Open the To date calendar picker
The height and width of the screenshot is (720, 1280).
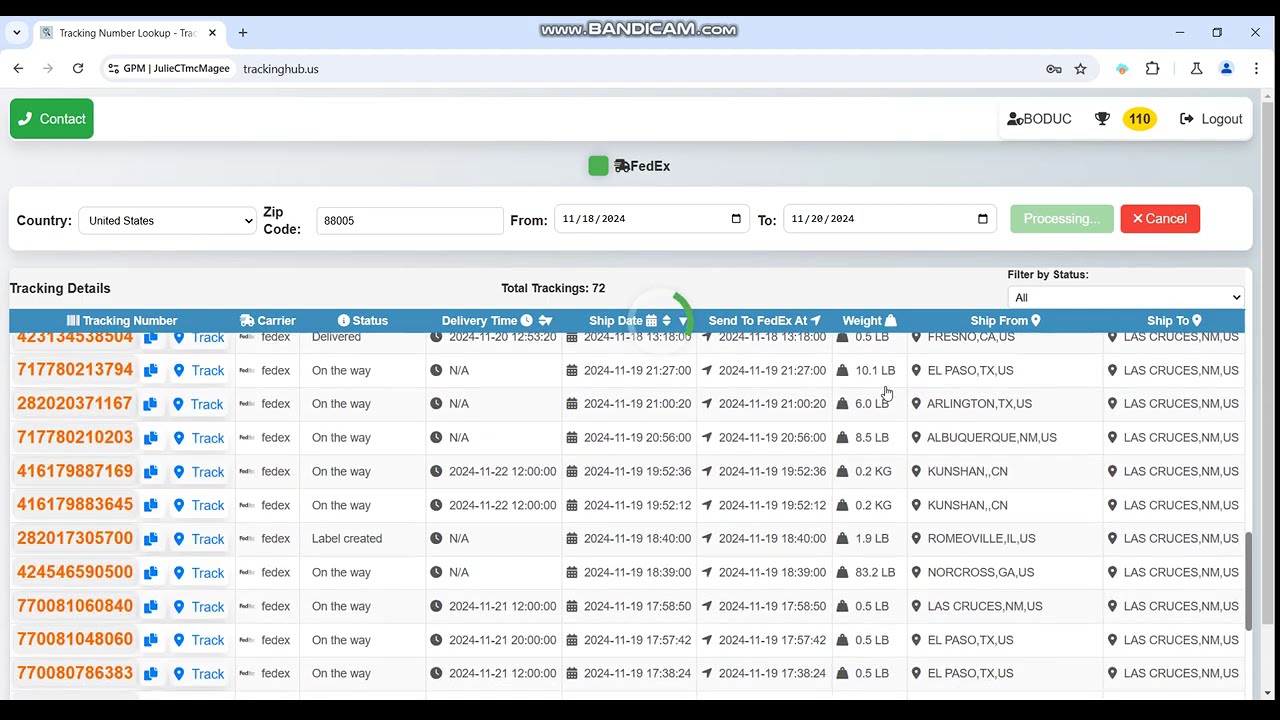(982, 219)
